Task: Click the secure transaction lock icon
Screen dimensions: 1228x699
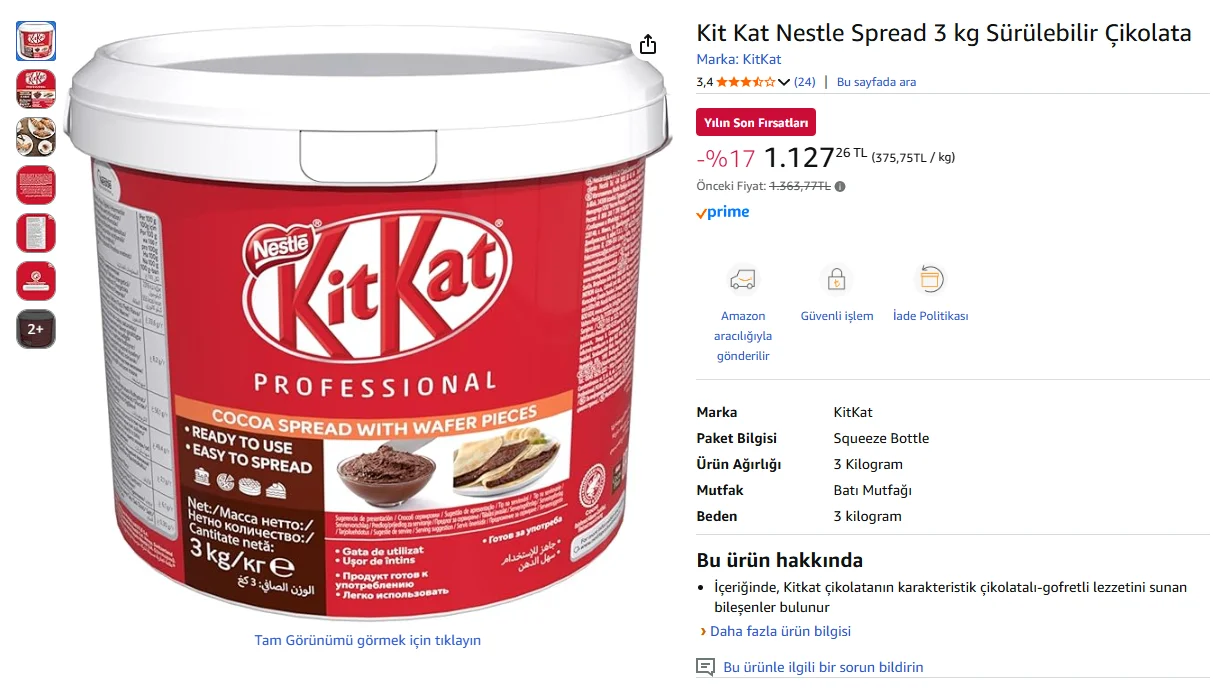Action: pos(836,279)
